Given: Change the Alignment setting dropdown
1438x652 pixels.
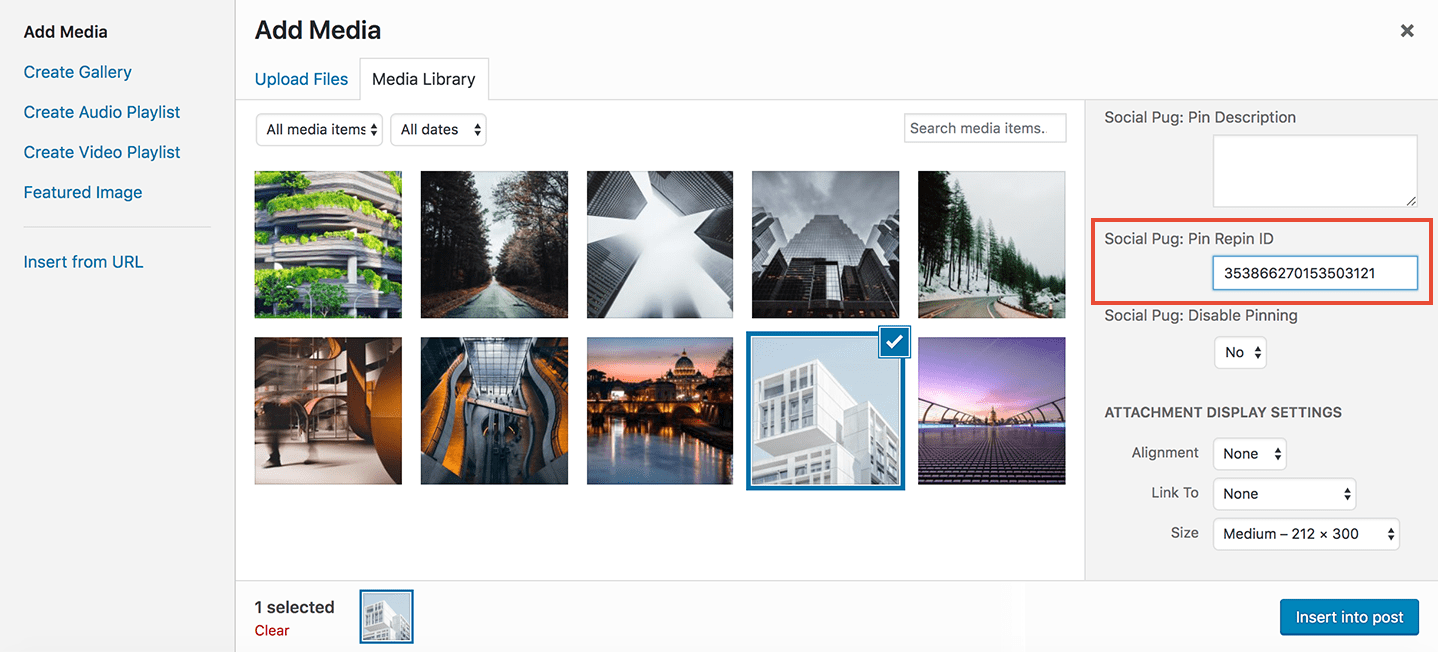Looking at the screenshot, I should 1249,453.
